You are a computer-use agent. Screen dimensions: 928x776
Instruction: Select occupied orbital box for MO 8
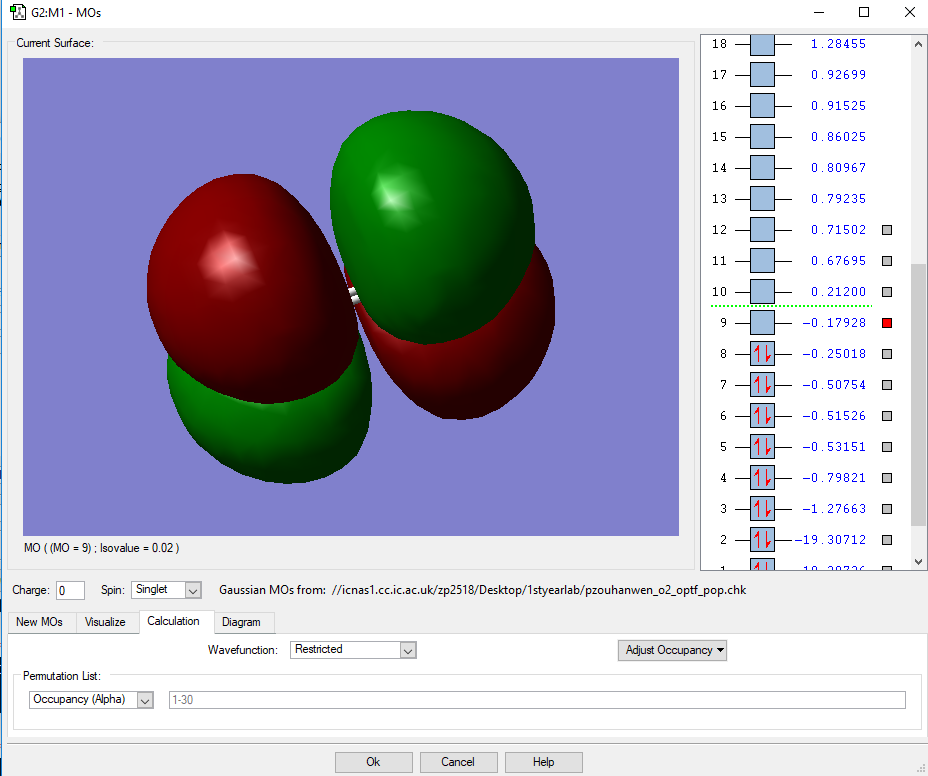pos(762,354)
